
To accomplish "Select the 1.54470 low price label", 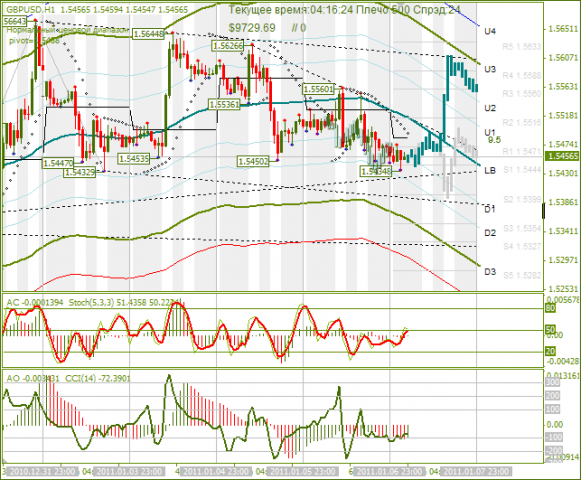I will click(x=58, y=162).
